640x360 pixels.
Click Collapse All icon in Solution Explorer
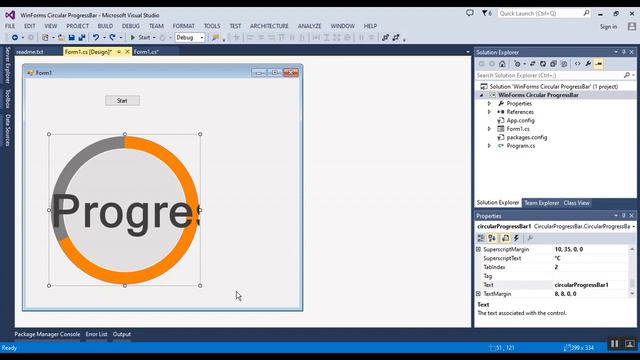tap(553, 64)
